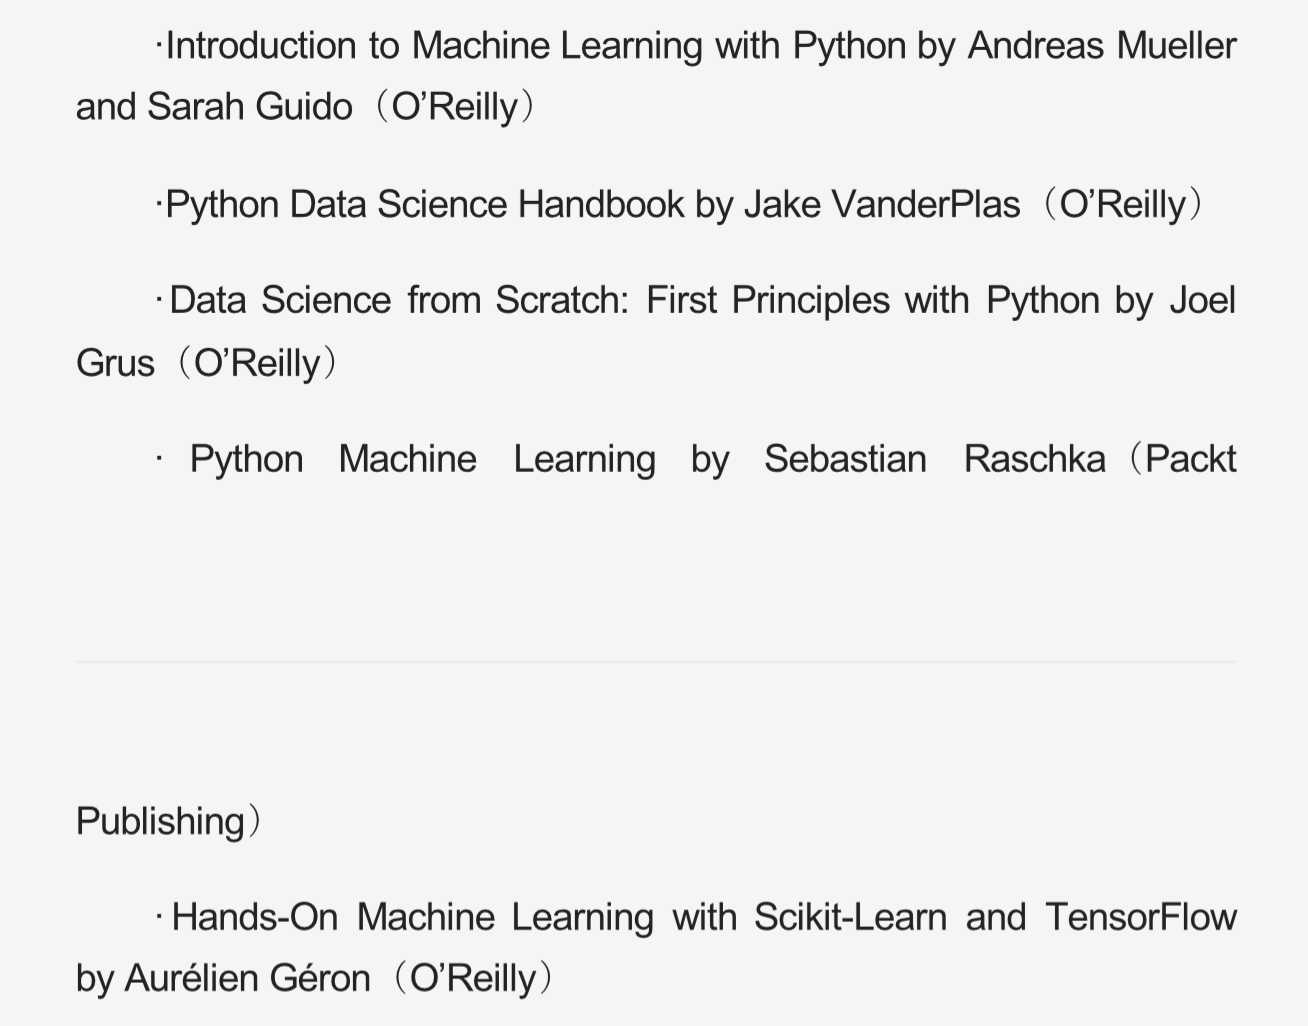Viewport: 1308px width, 1026px height.
Task: Click the name "Sarah Guido"
Action: click(250, 107)
